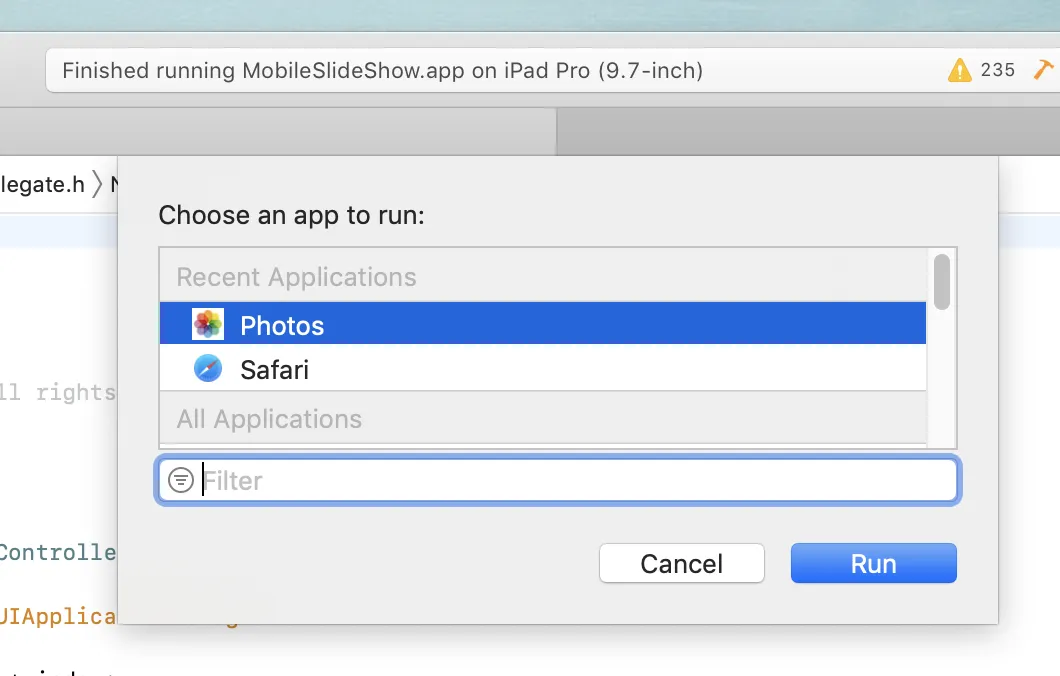The width and height of the screenshot is (1060, 676).
Task: Click the 'll rights' comment line in the editor
Action: 57,392
